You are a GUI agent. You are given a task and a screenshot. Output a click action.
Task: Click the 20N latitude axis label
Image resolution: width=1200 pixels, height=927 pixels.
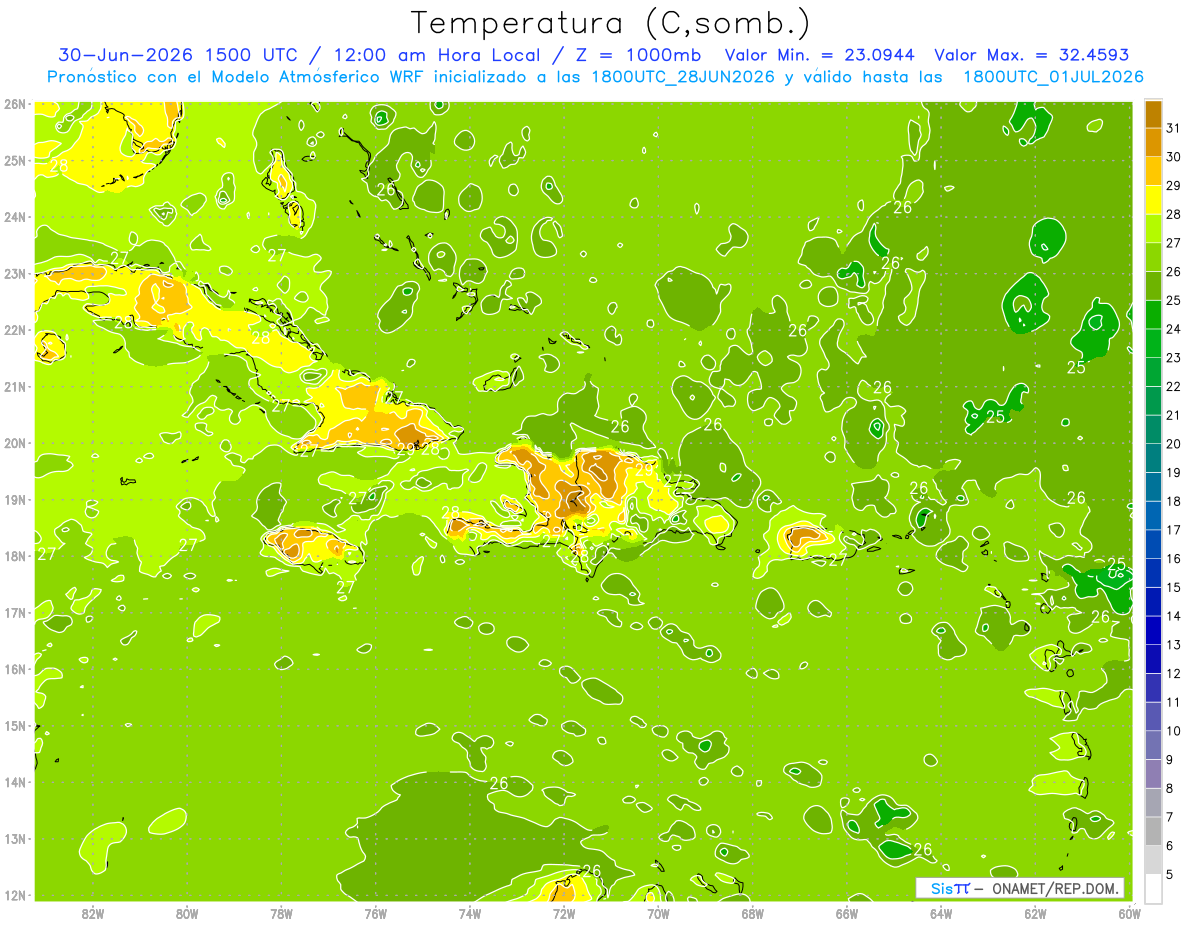pos(14,443)
